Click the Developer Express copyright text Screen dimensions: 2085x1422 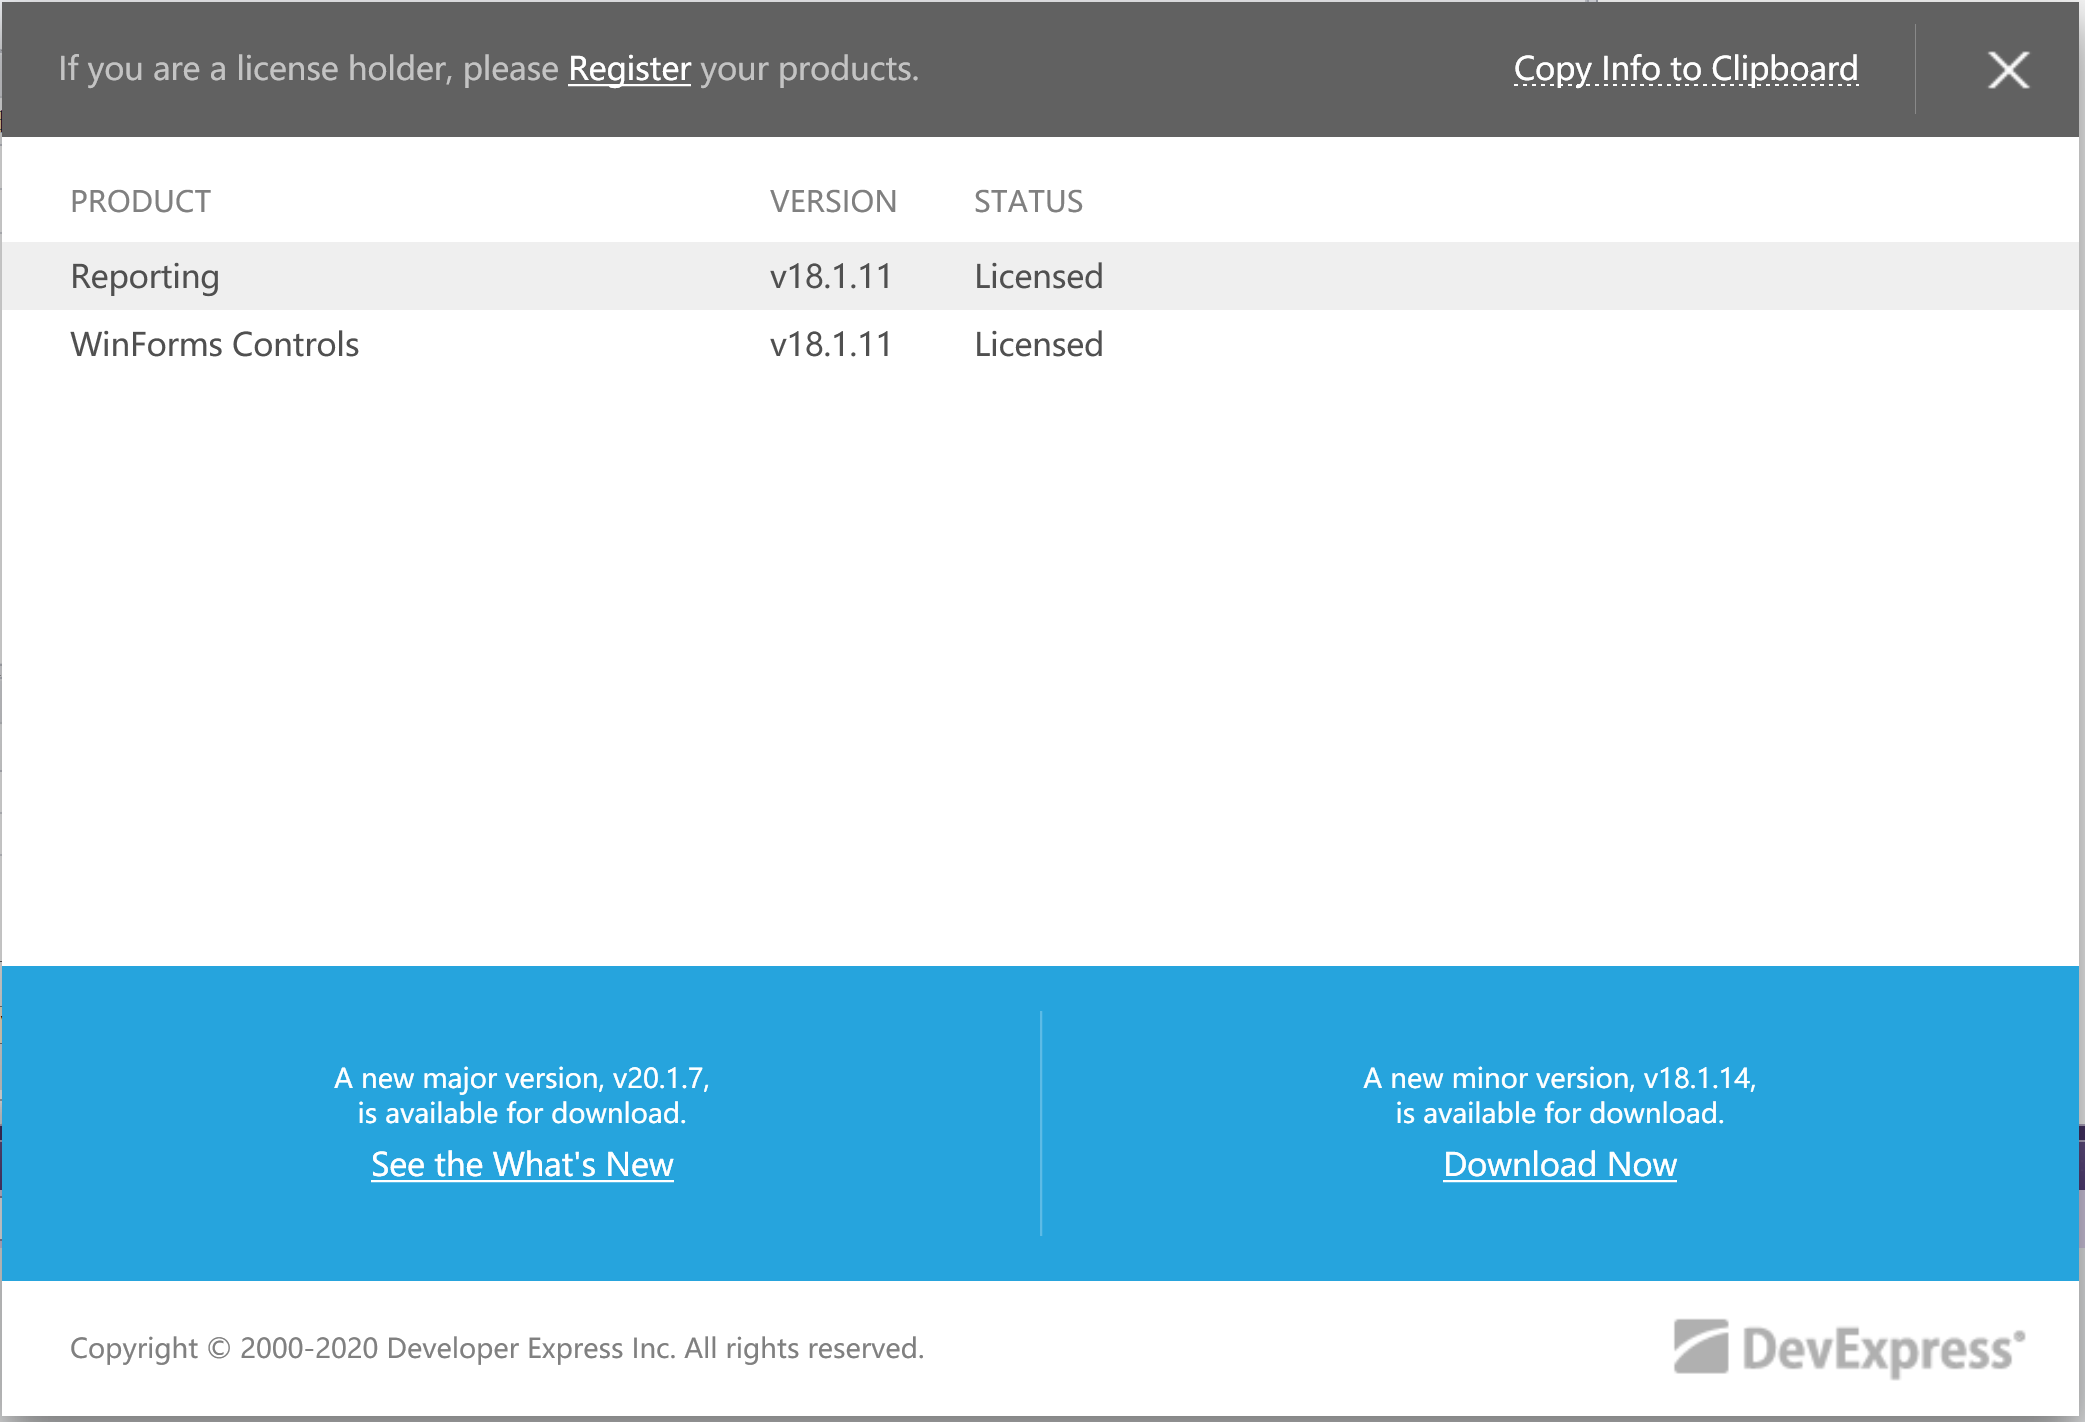coord(497,1348)
